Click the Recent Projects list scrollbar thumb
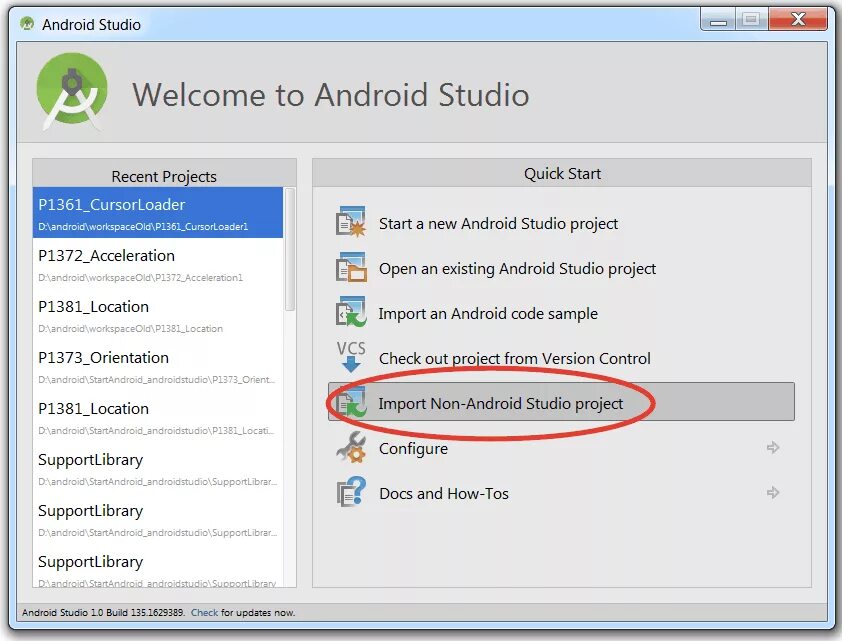This screenshot has height=641, width=842. (x=289, y=249)
